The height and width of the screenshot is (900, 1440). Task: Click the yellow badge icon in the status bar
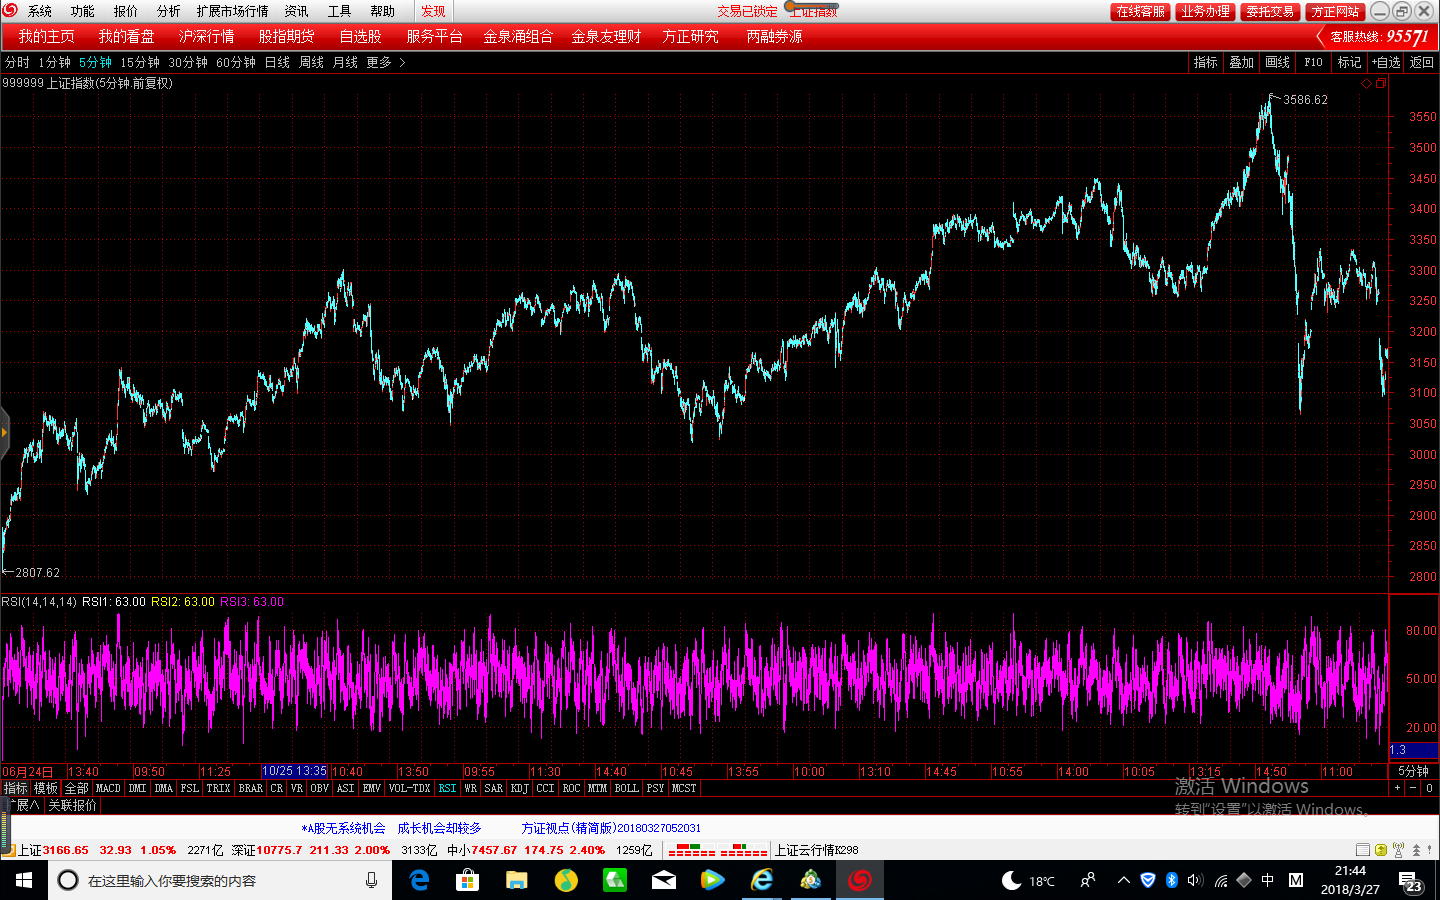click(1381, 850)
